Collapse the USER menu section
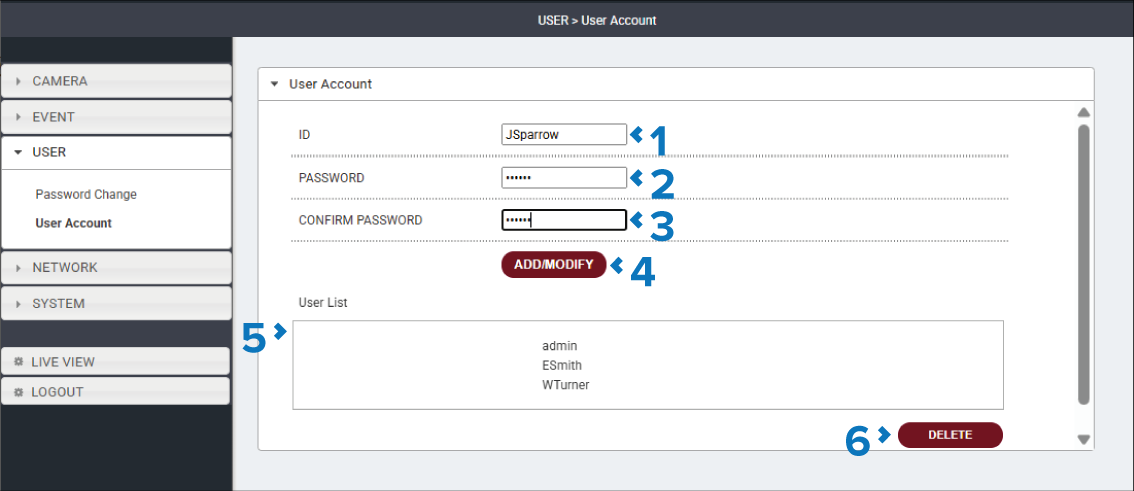This screenshot has width=1134, height=491. pyautogui.click(x=116, y=153)
